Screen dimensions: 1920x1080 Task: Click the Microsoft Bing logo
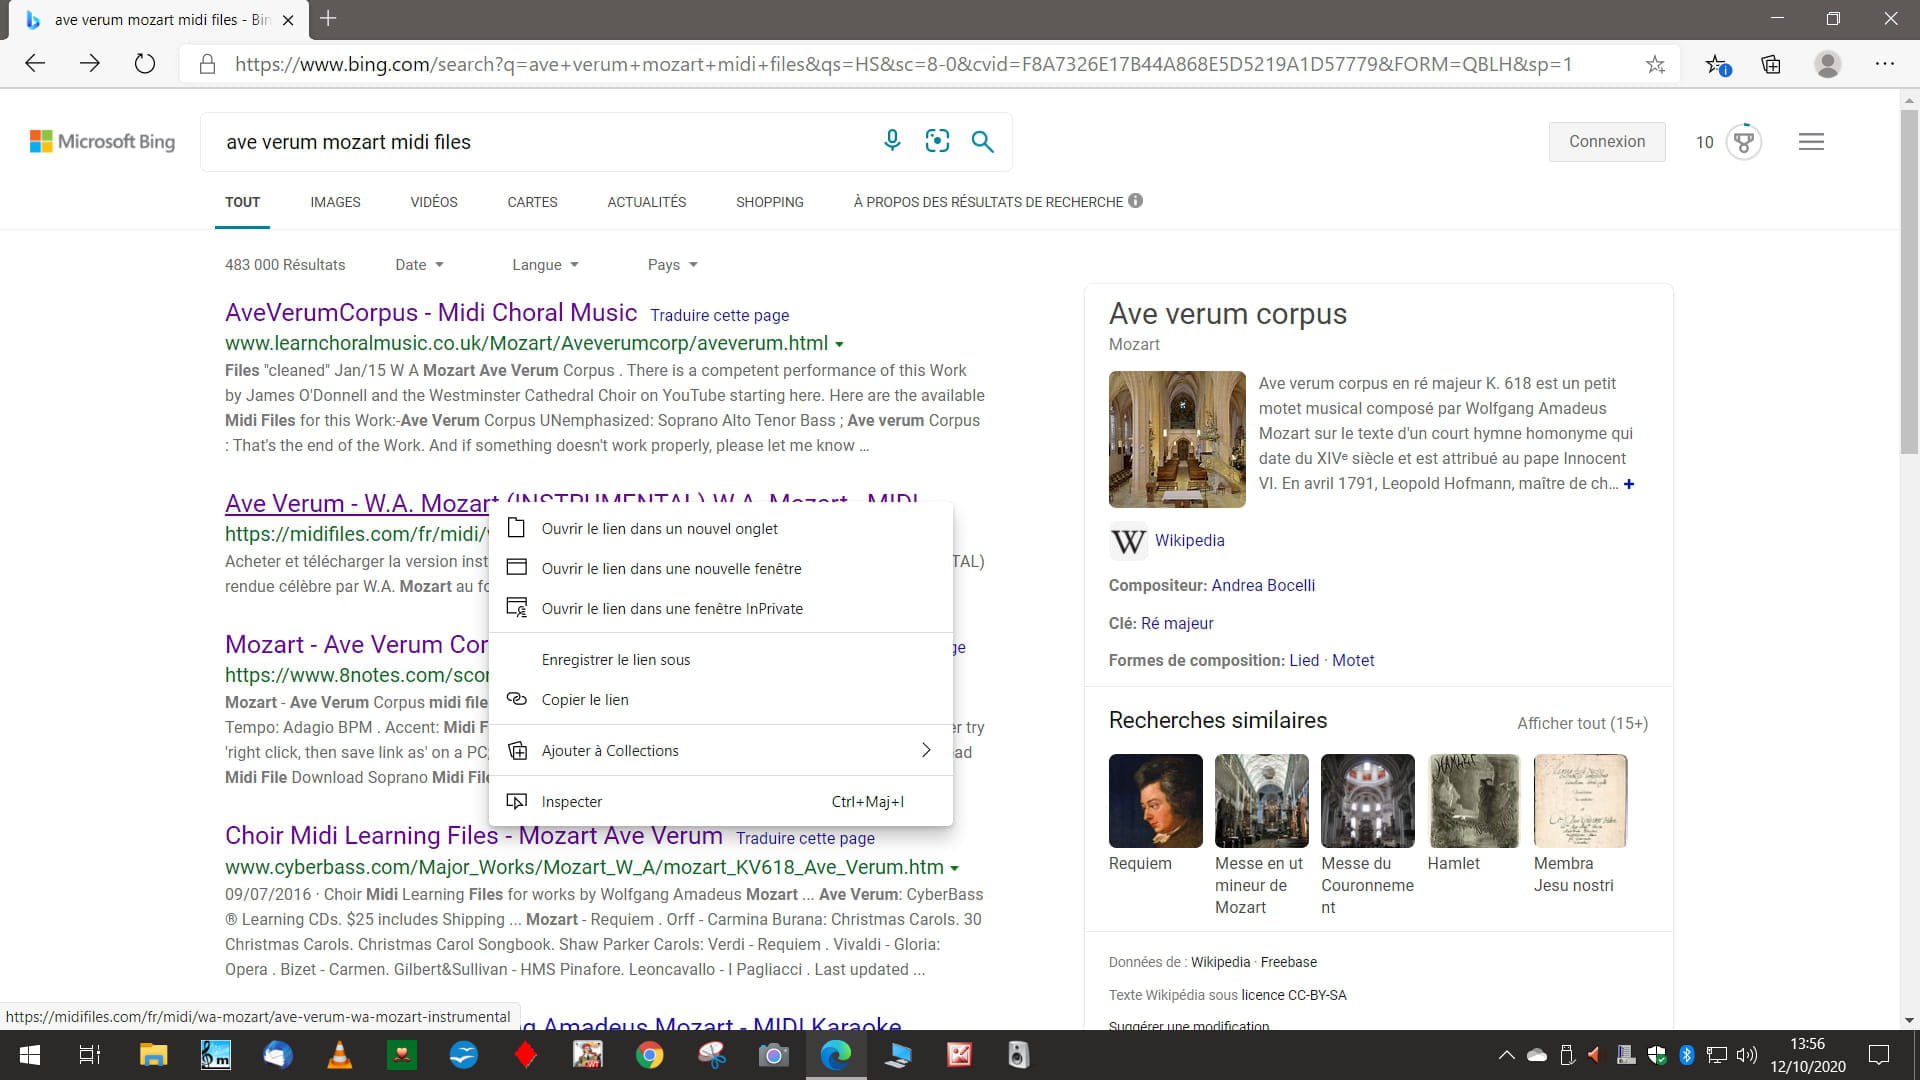click(102, 142)
